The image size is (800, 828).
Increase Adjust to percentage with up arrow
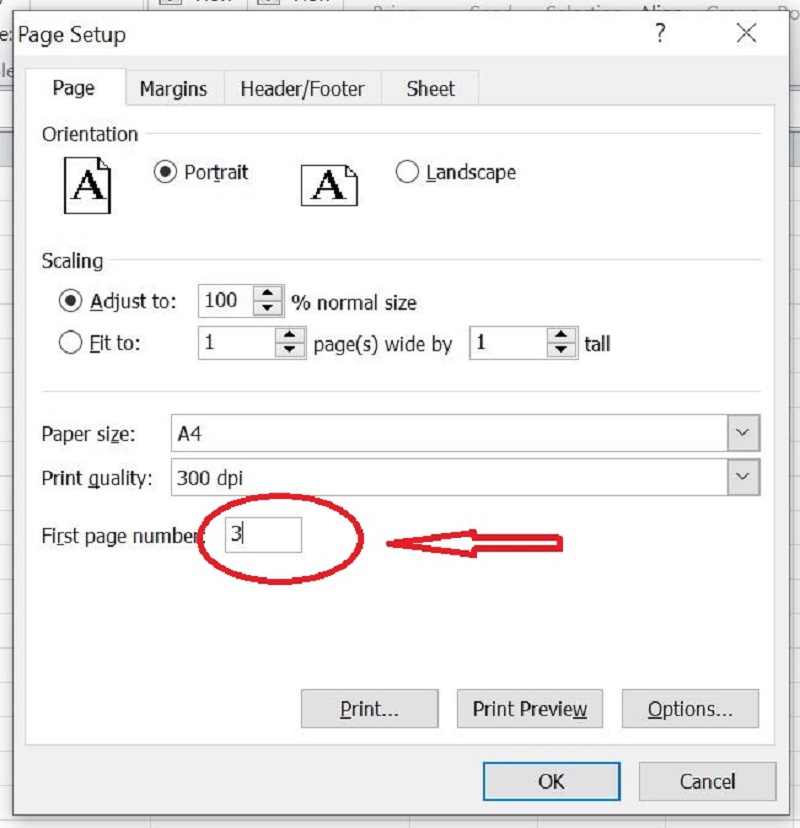point(268,293)
